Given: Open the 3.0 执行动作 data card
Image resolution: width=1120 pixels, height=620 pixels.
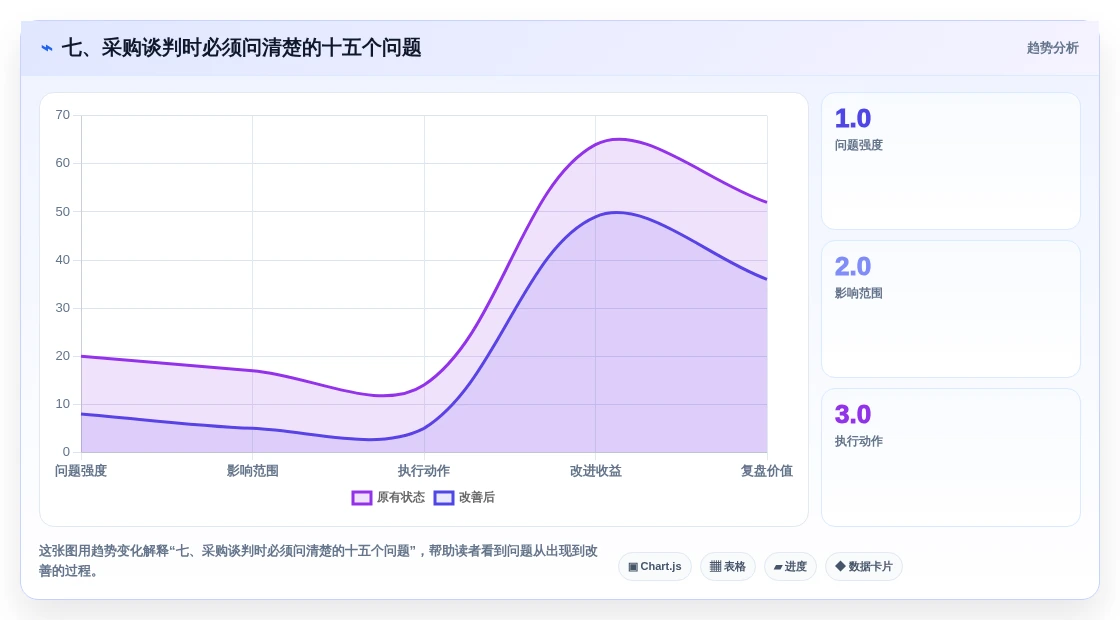Looking at the screenshot, I should (x=951, y=457).
